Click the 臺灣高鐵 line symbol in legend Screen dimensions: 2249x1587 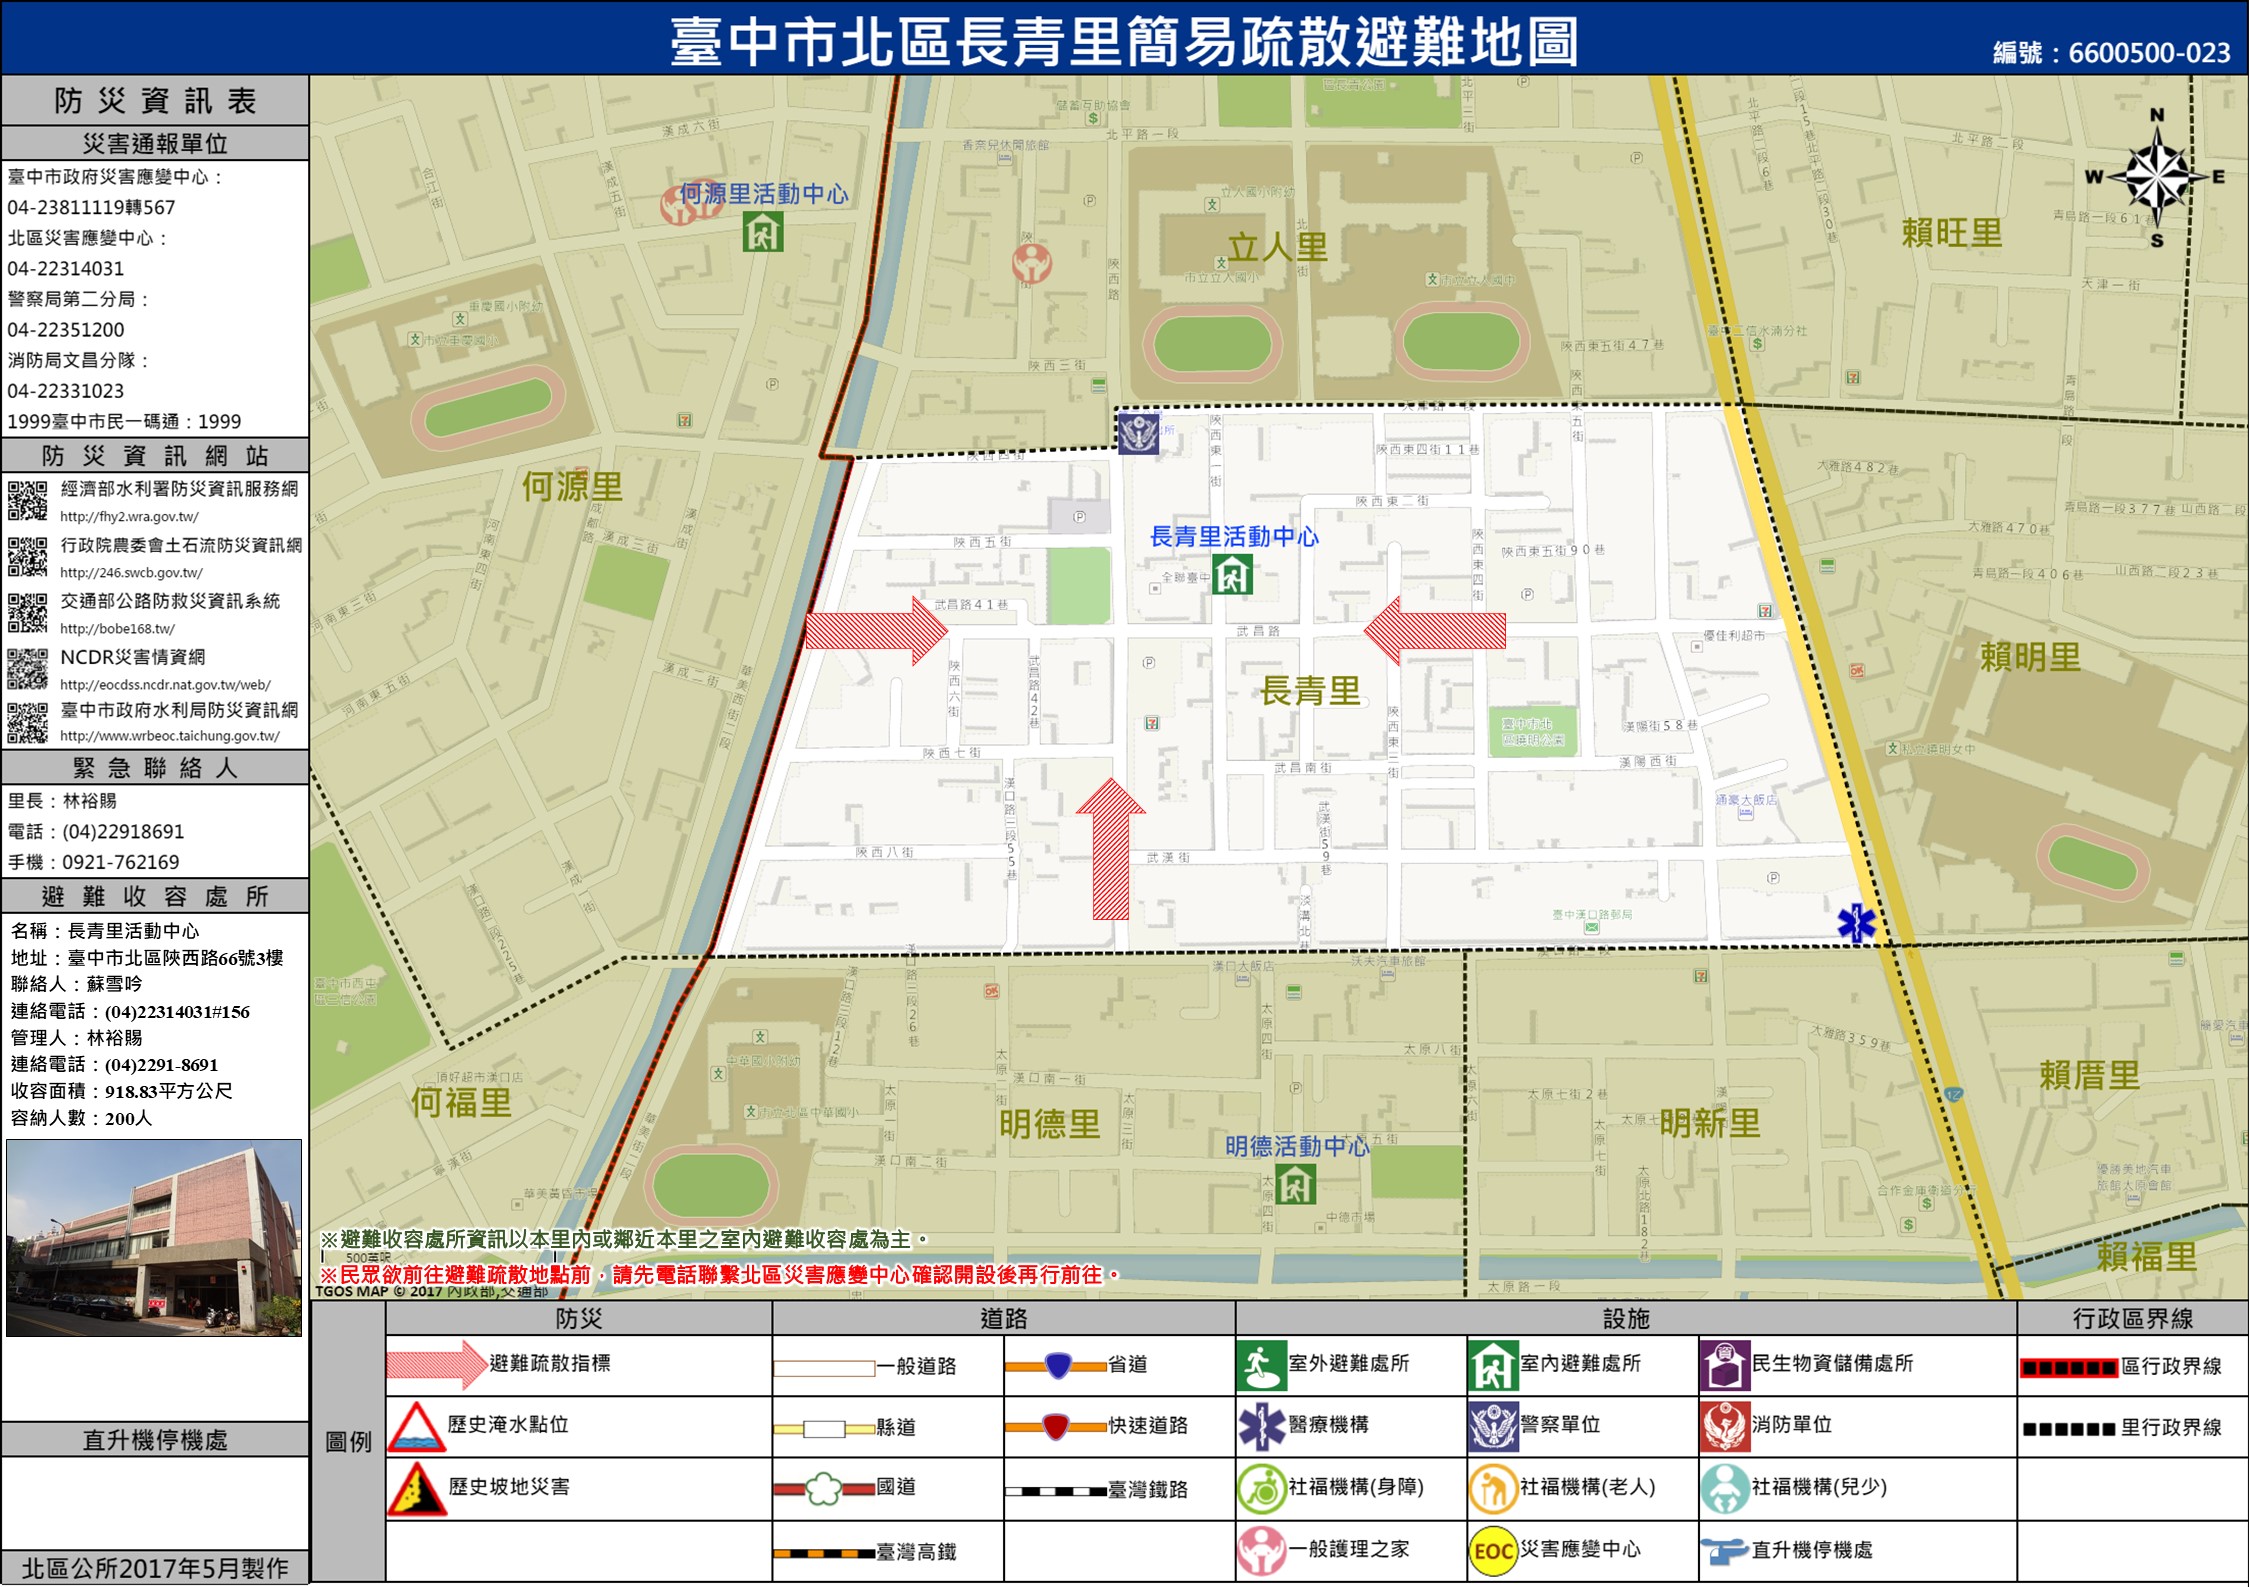point(824,1553)
